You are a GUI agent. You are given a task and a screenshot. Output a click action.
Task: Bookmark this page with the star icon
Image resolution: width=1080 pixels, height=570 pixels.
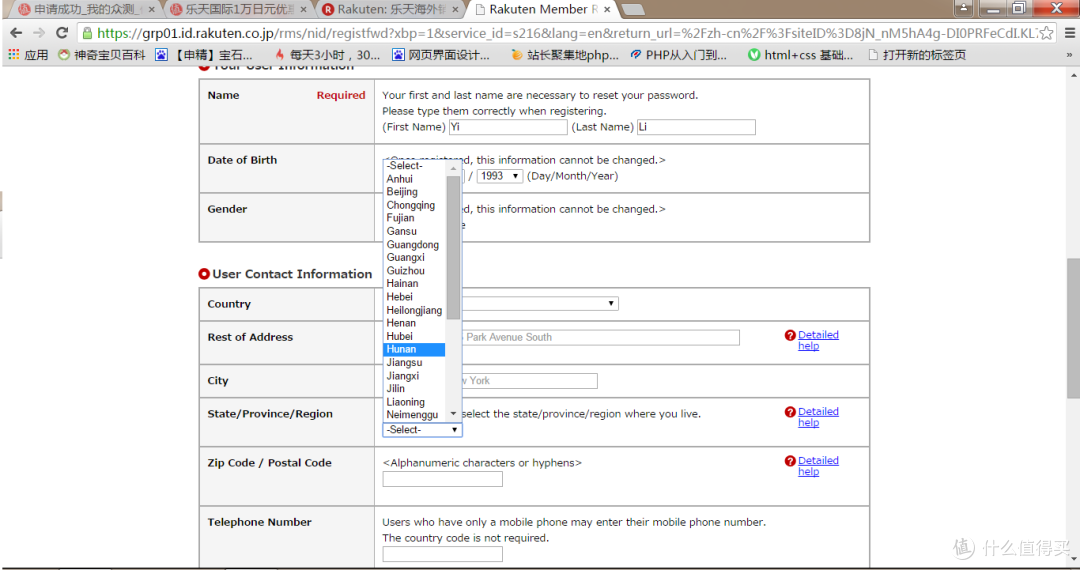(1046, 32)
